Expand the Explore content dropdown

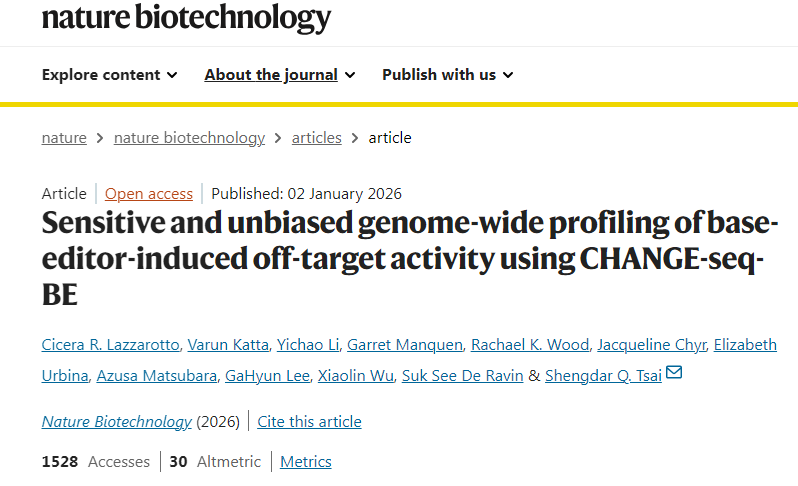tap(109, 75)
